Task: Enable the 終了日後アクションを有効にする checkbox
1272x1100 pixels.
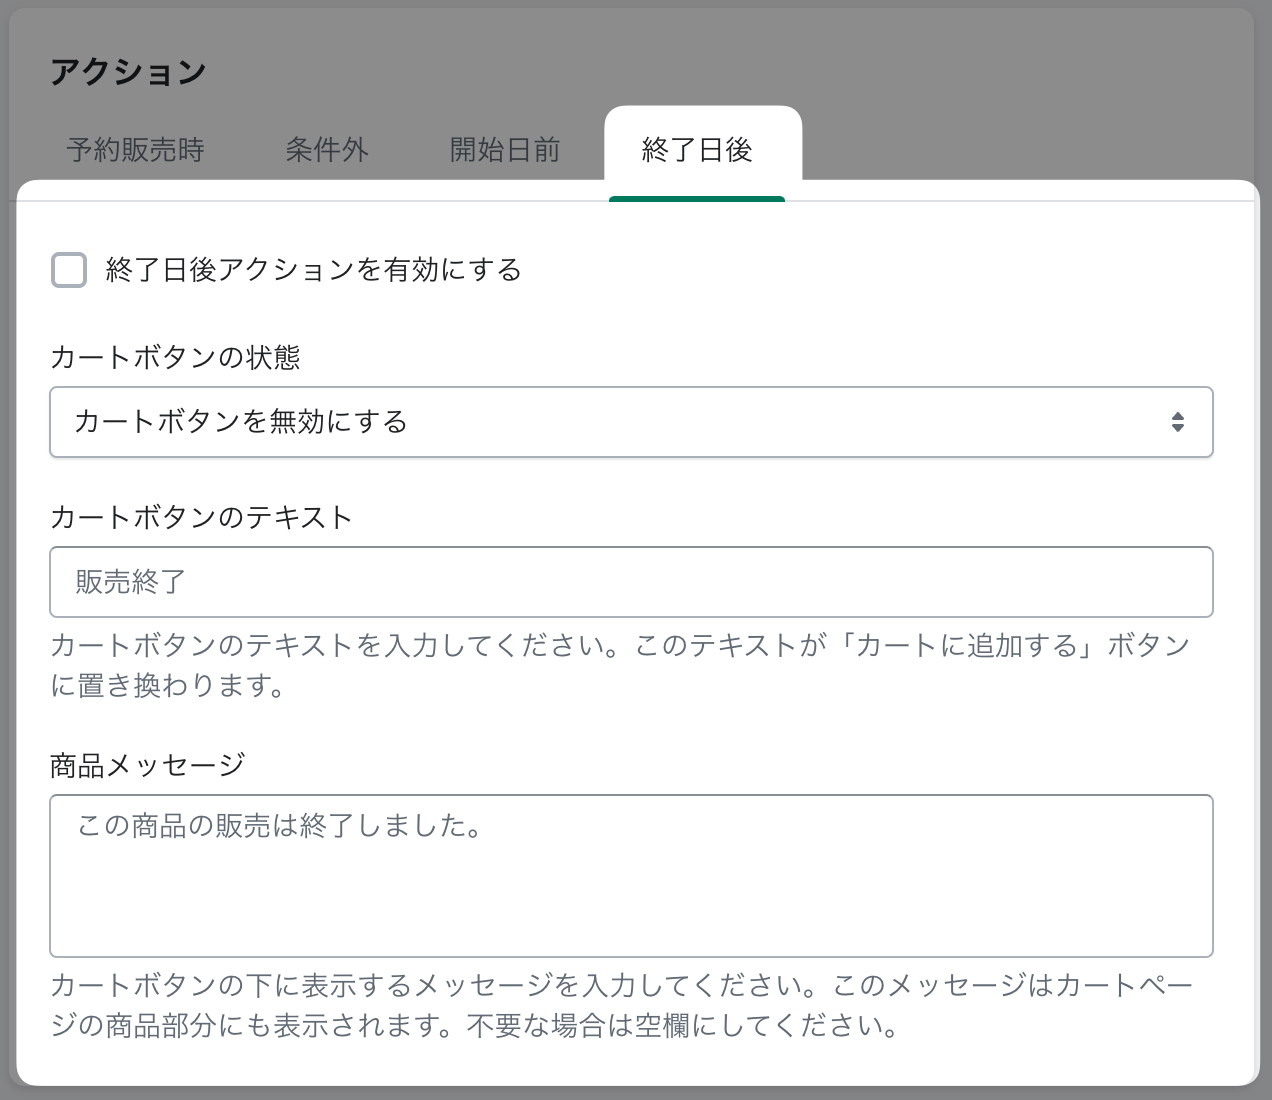Action: pos(69,270)
